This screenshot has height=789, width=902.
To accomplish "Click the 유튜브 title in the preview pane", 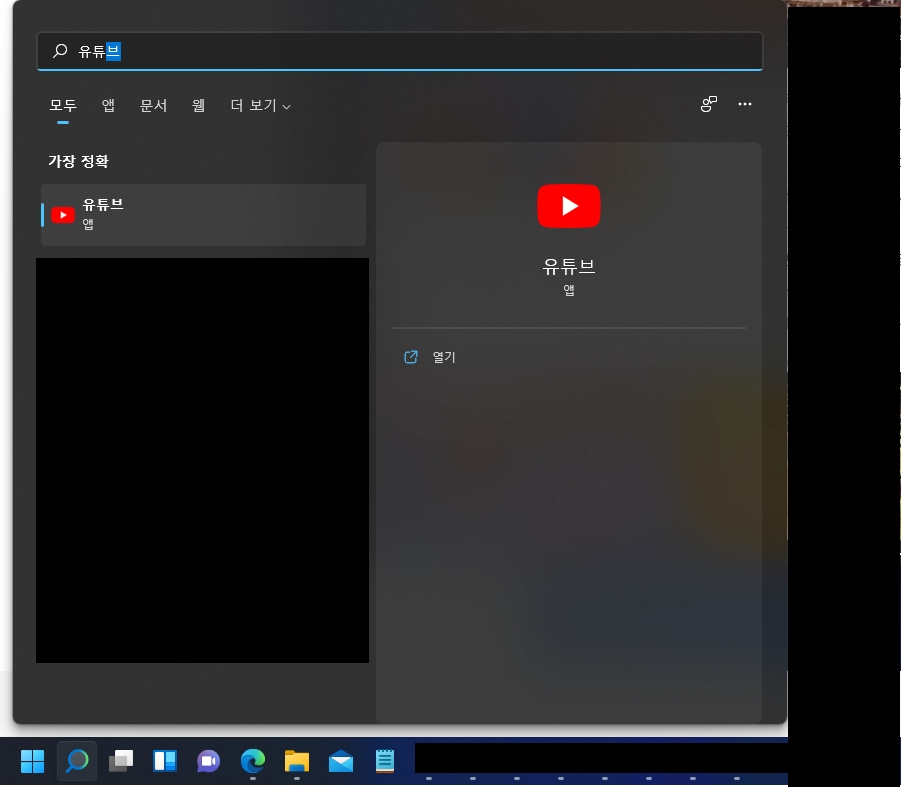I will (568, 267).
